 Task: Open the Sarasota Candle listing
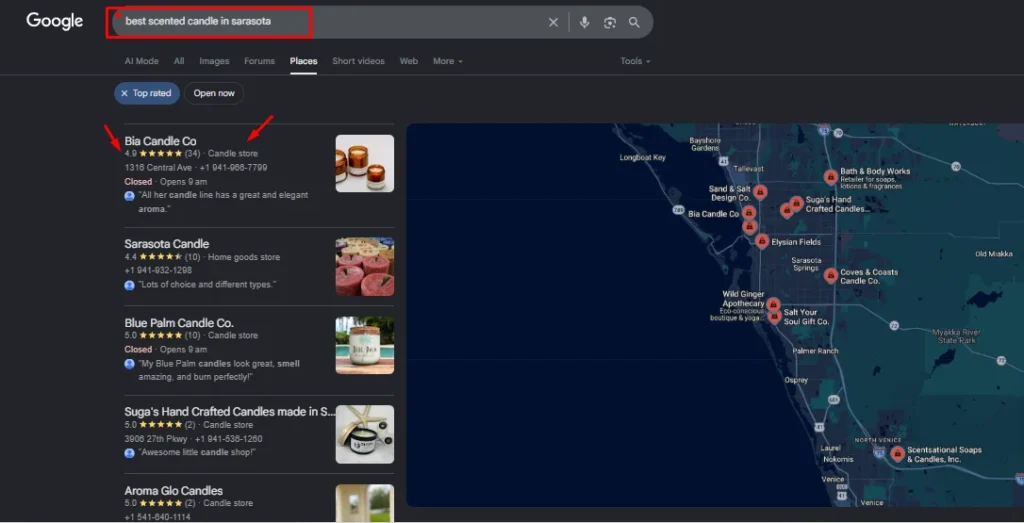[x=167, y=244]
